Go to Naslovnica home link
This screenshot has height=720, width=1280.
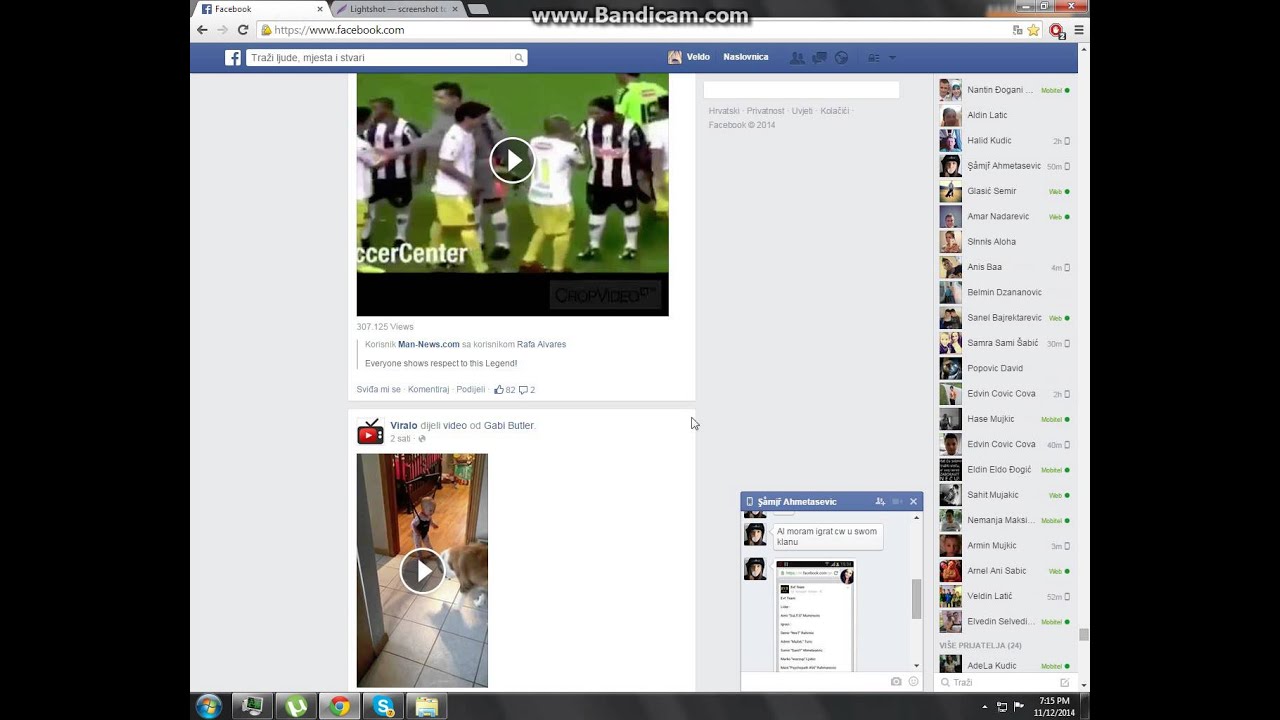(x=746, y=57)
